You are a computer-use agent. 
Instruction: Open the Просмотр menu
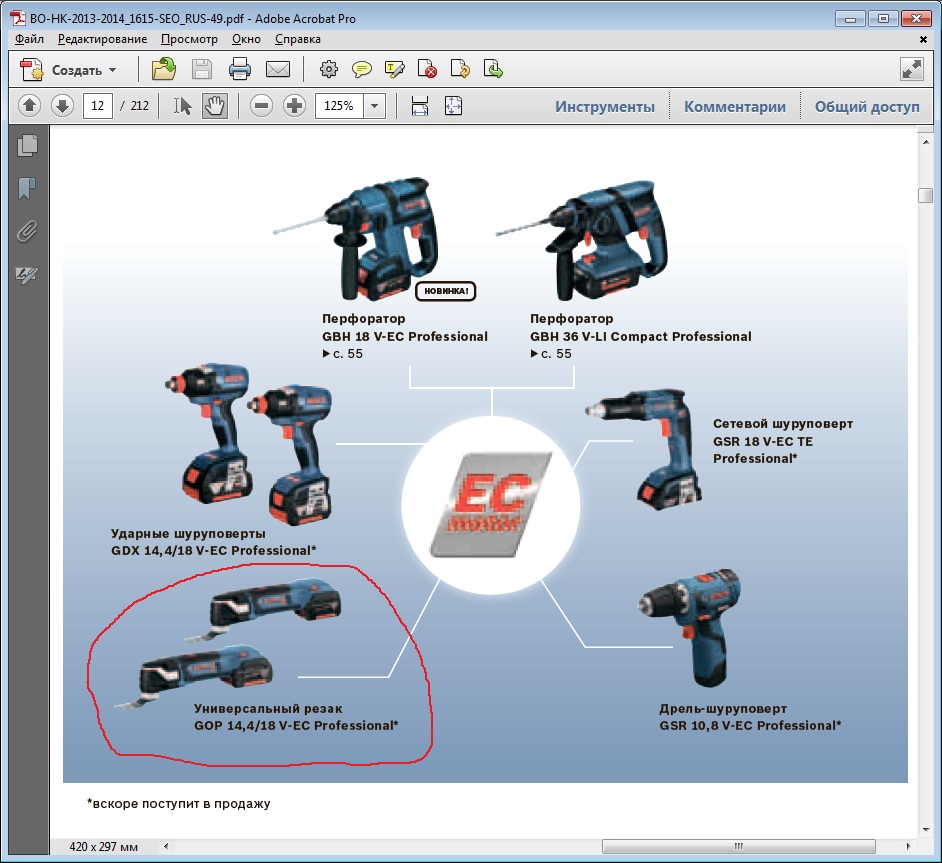click(x=189, y=39)
